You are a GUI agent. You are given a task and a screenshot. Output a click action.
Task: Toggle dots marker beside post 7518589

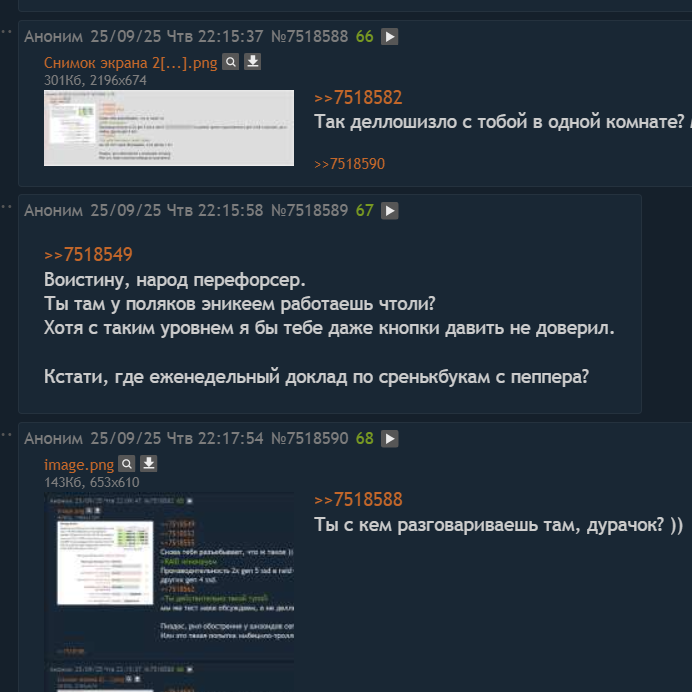tap(6, 207)
